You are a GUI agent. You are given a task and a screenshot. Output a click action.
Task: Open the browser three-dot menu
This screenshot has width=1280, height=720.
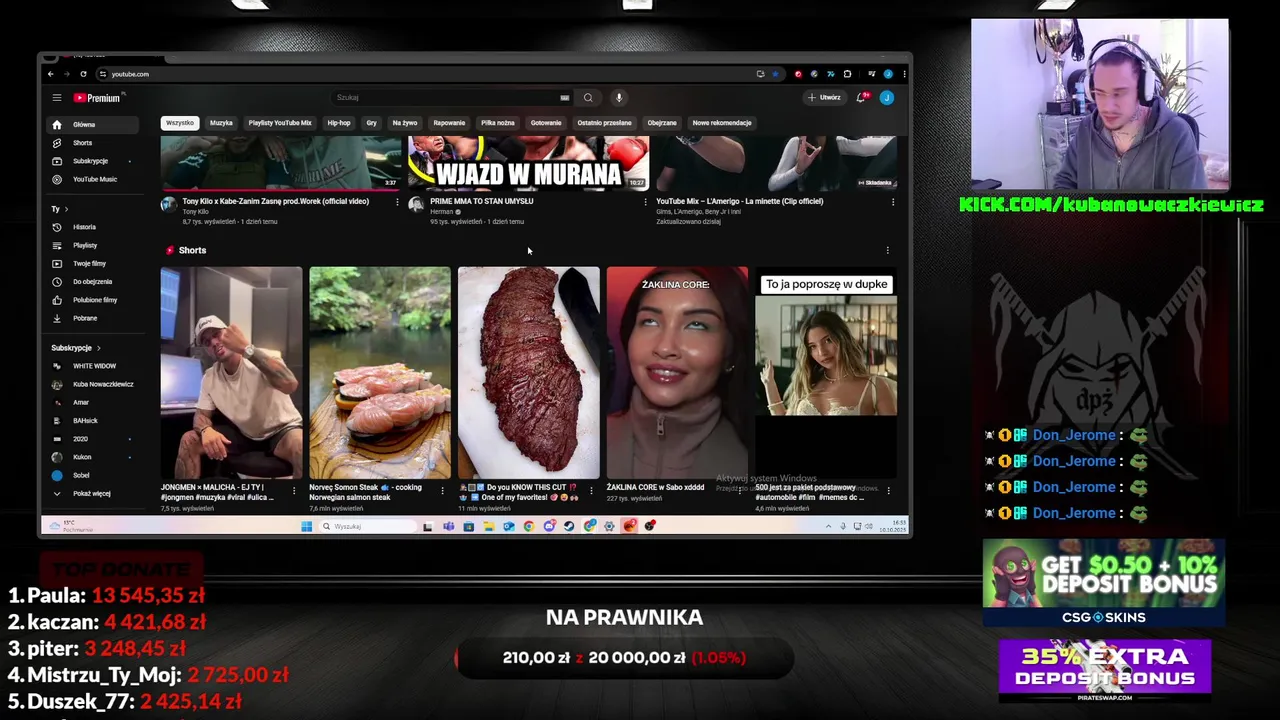click(903, 74)
